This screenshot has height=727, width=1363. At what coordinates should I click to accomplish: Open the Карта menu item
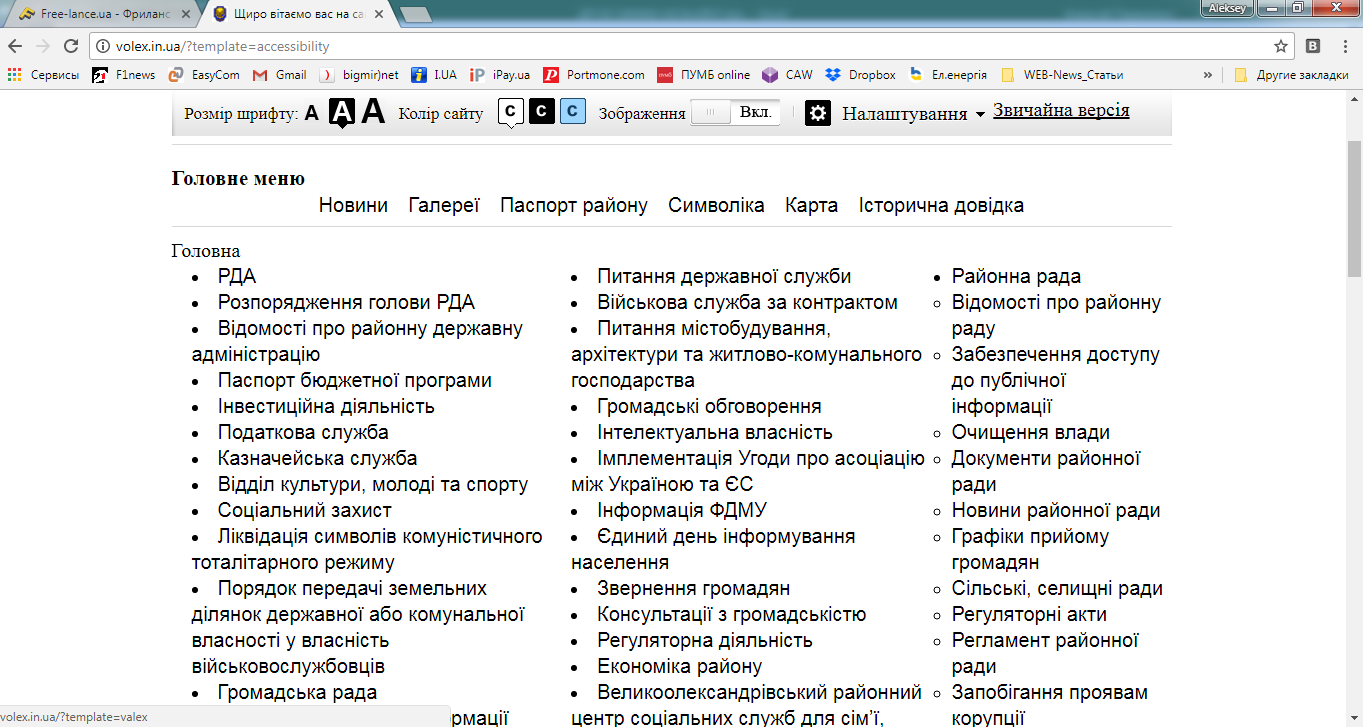[x=811, y=205]
